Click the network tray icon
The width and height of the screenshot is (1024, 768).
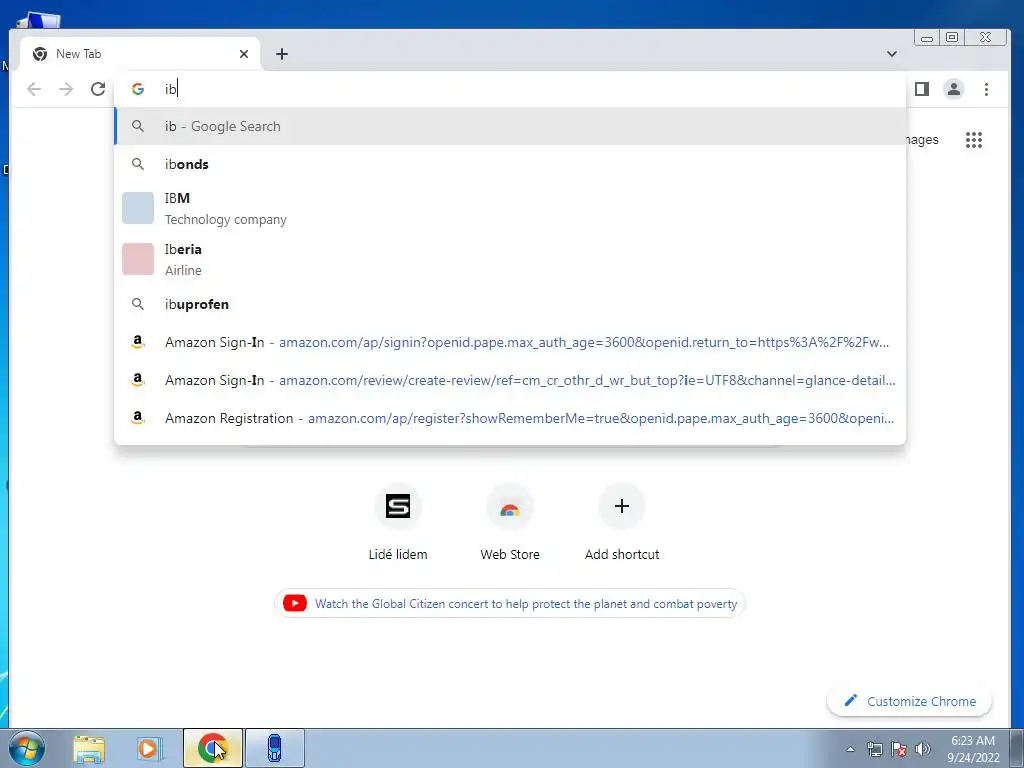874,749
